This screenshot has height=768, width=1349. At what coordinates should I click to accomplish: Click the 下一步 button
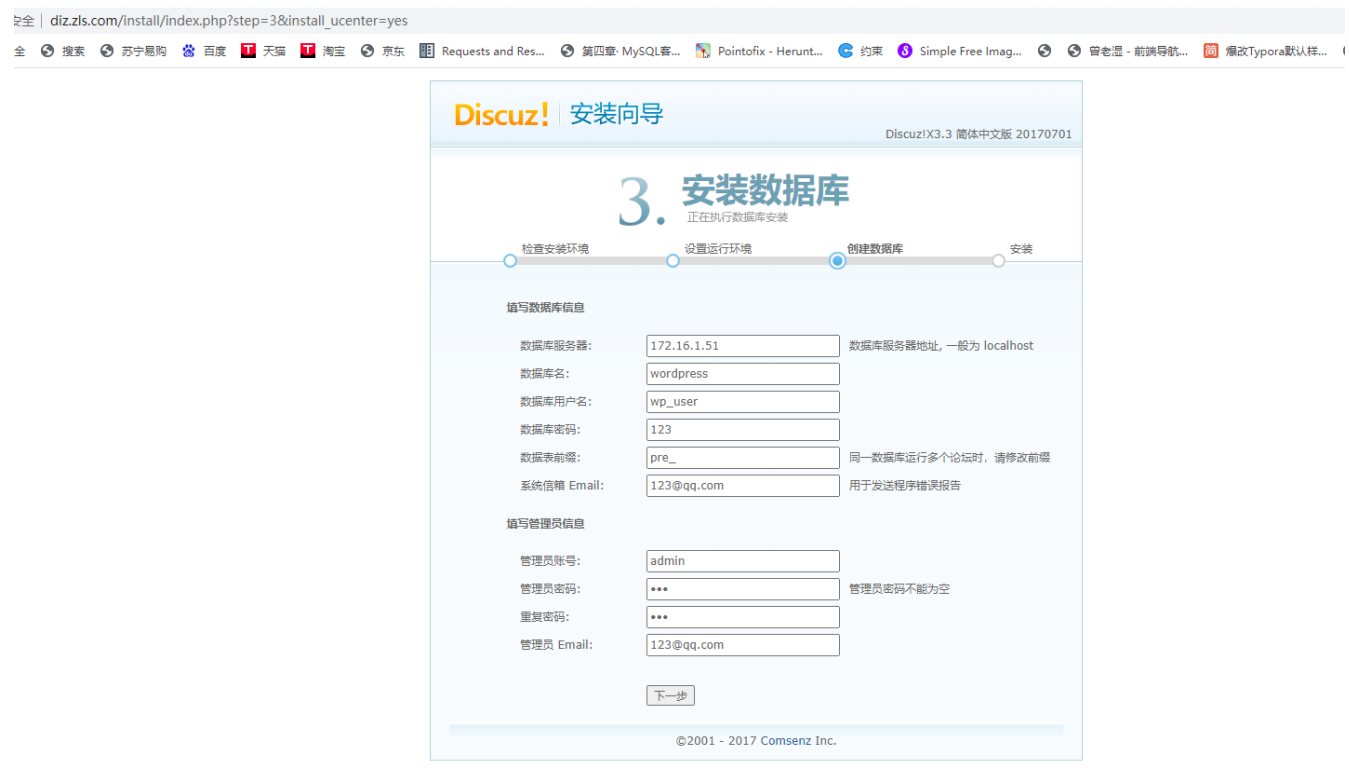(670, 696)
